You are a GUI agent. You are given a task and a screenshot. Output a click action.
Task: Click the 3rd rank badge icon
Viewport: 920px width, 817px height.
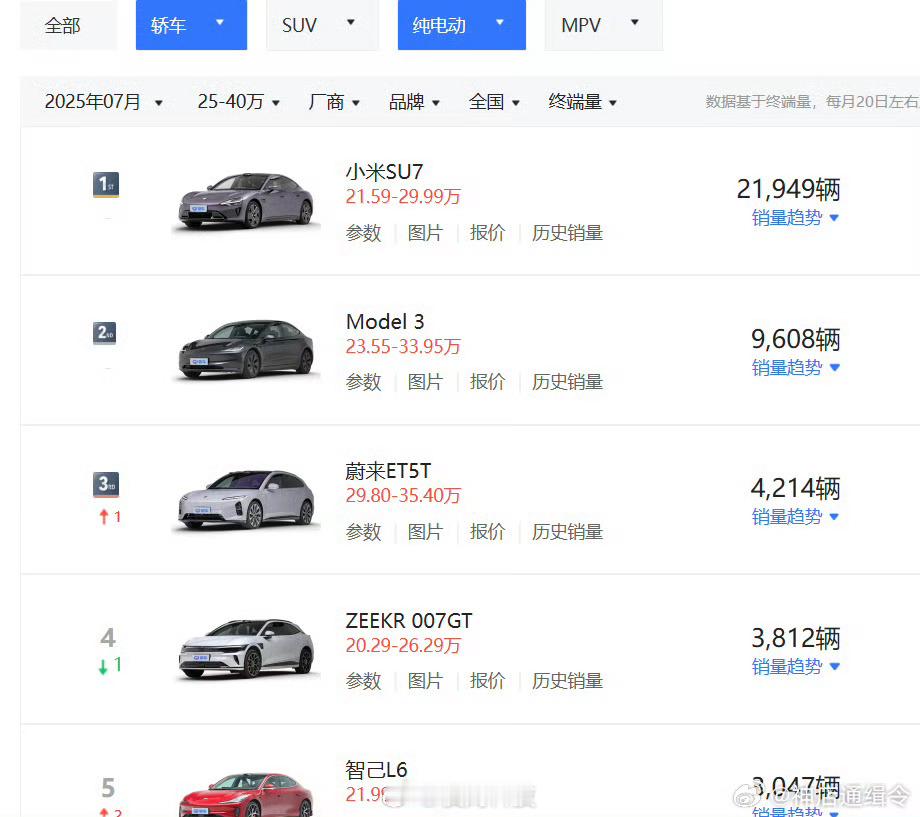click(106, 485)
